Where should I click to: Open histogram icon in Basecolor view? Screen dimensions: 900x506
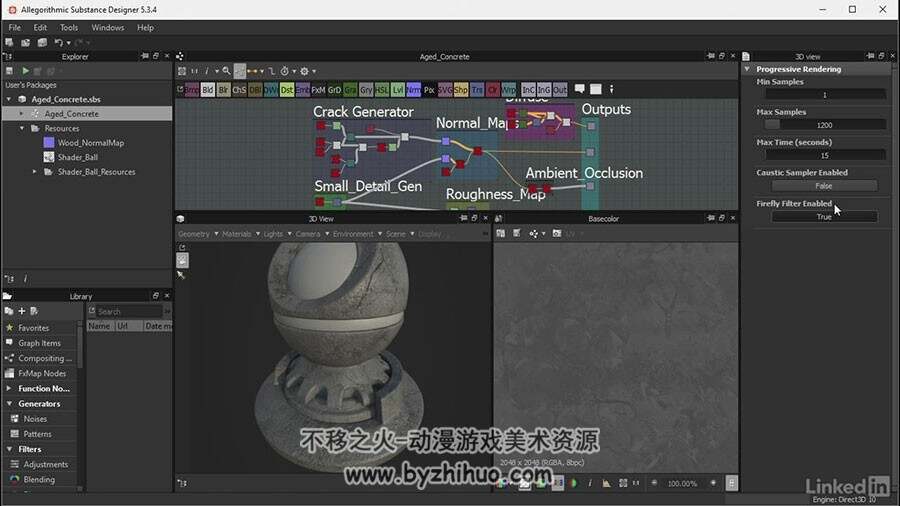point(606,484)
